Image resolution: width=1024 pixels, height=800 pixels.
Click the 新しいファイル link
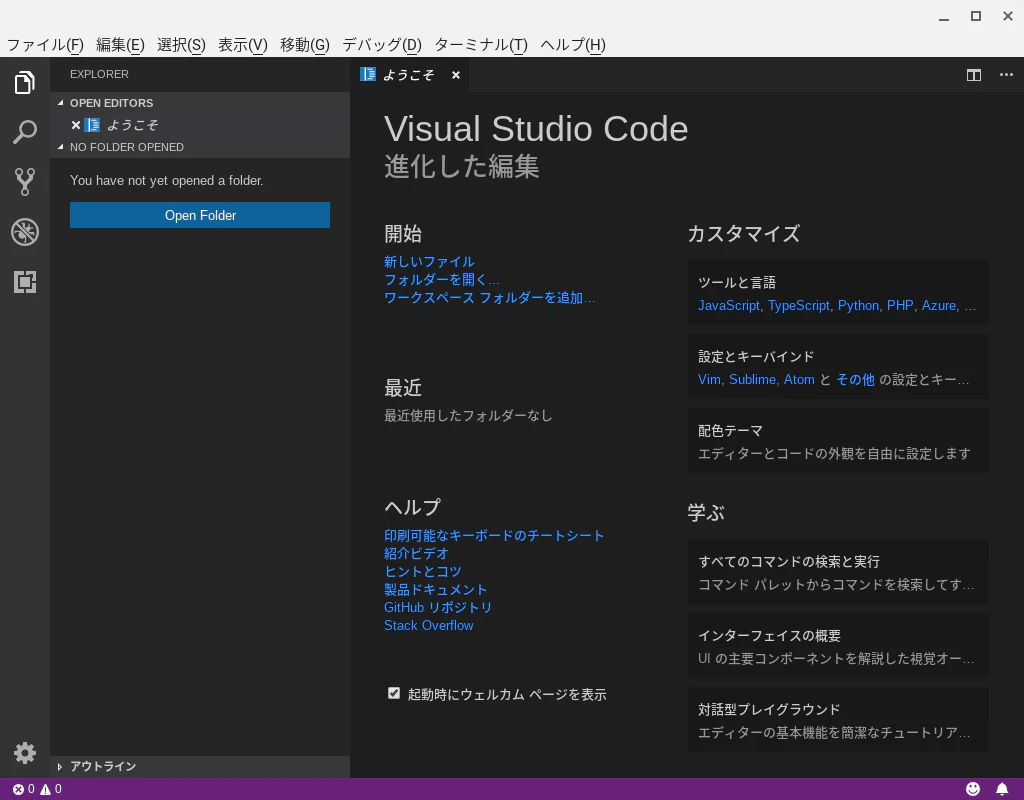(x=429, y=261)
